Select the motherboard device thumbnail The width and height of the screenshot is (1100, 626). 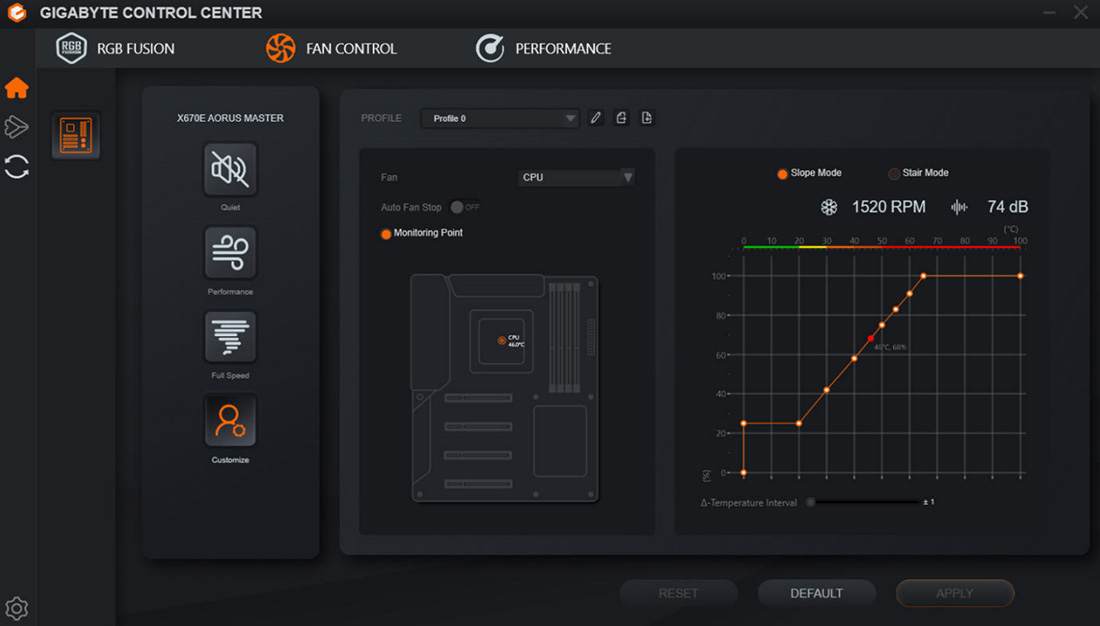[x=76, y=135]
